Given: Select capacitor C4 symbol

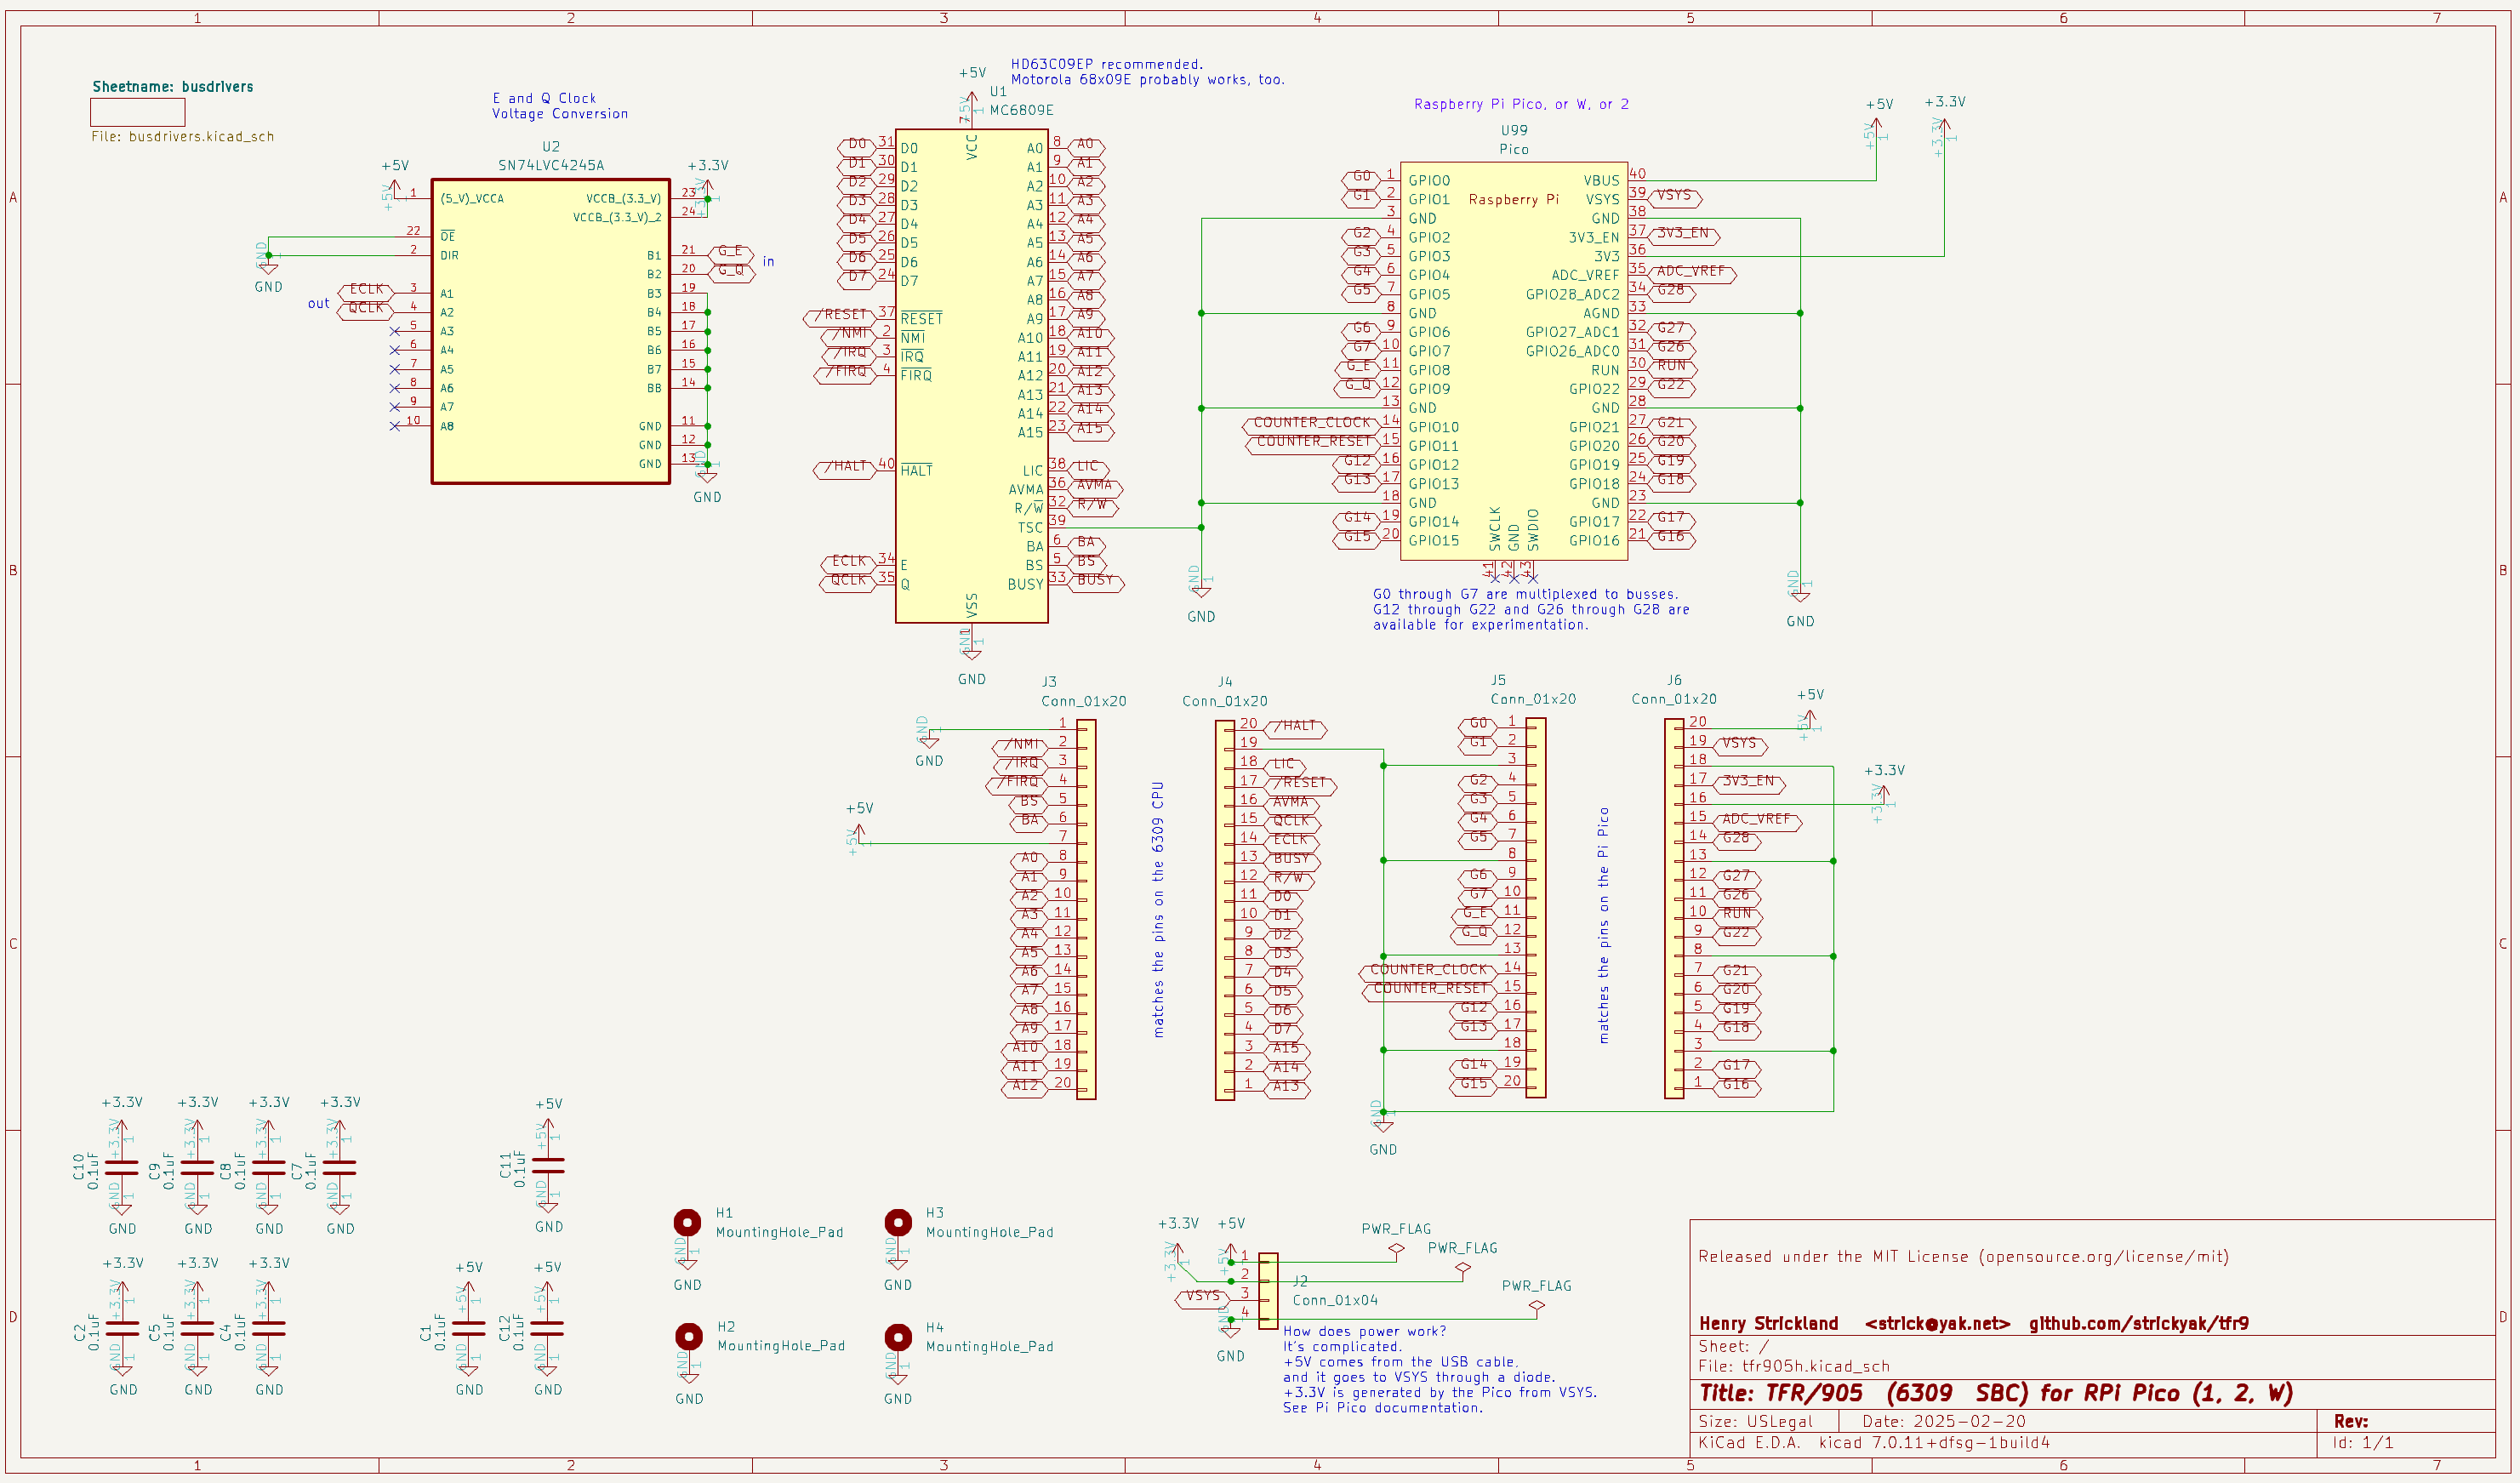Looking at the screenshot, I should (268, 1328).
